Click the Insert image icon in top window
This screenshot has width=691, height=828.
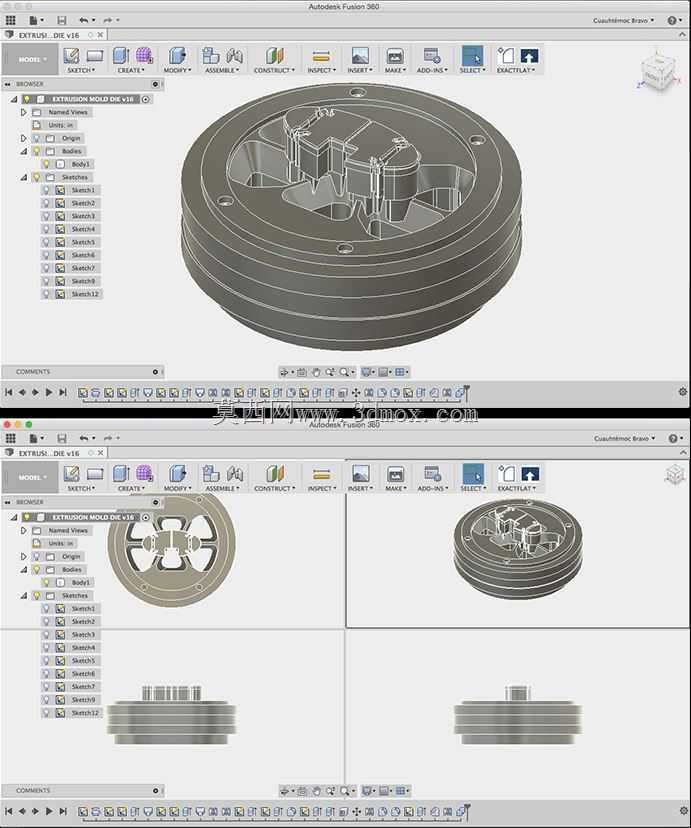[360, 56]
